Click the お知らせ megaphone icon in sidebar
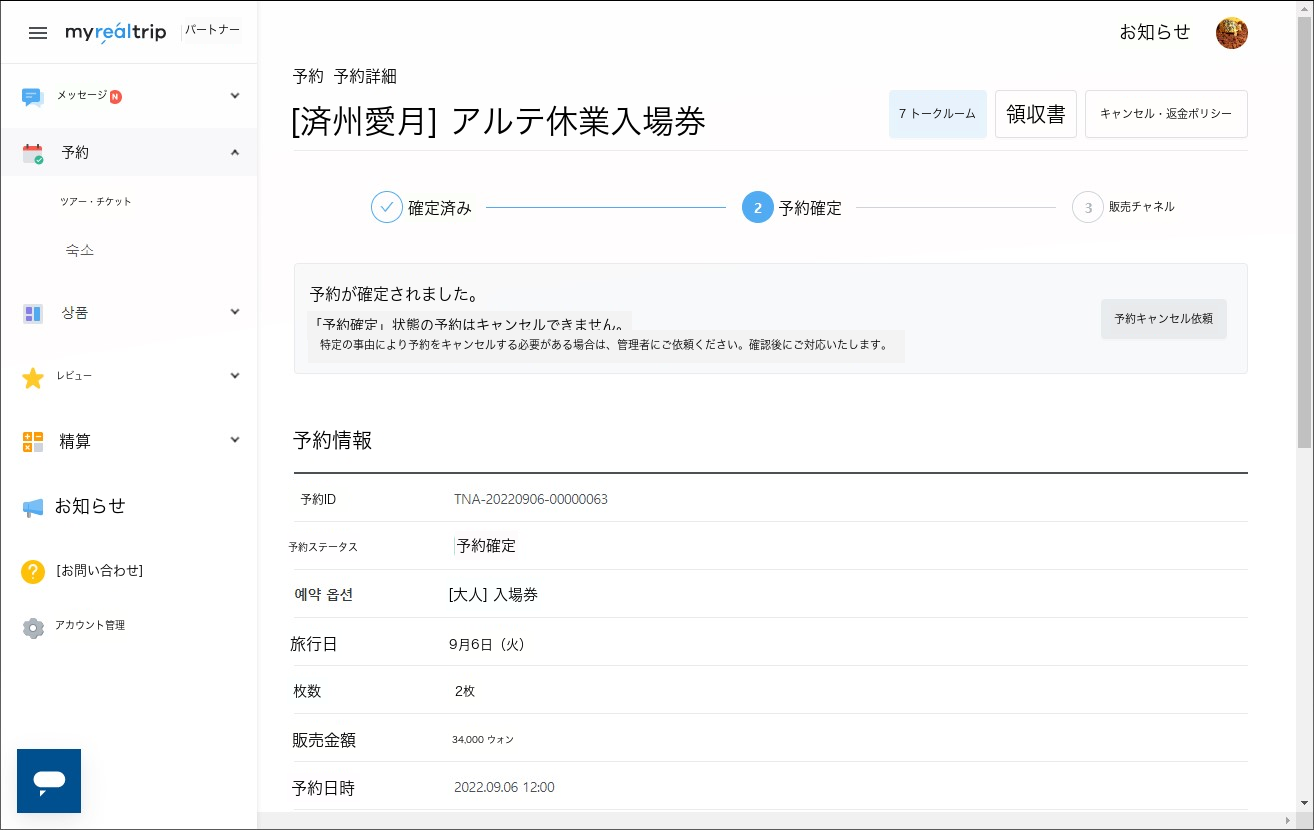Screen dimensions: 1314x830 tap(33, 507)
